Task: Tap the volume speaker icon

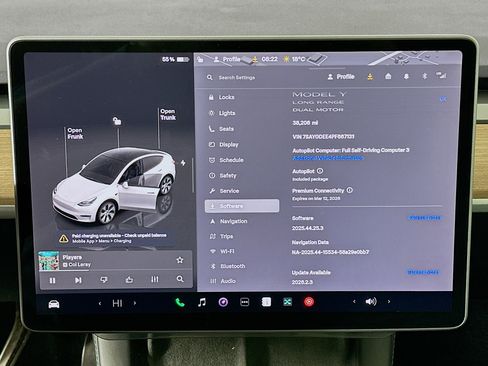Action: [x=371, y=302]
